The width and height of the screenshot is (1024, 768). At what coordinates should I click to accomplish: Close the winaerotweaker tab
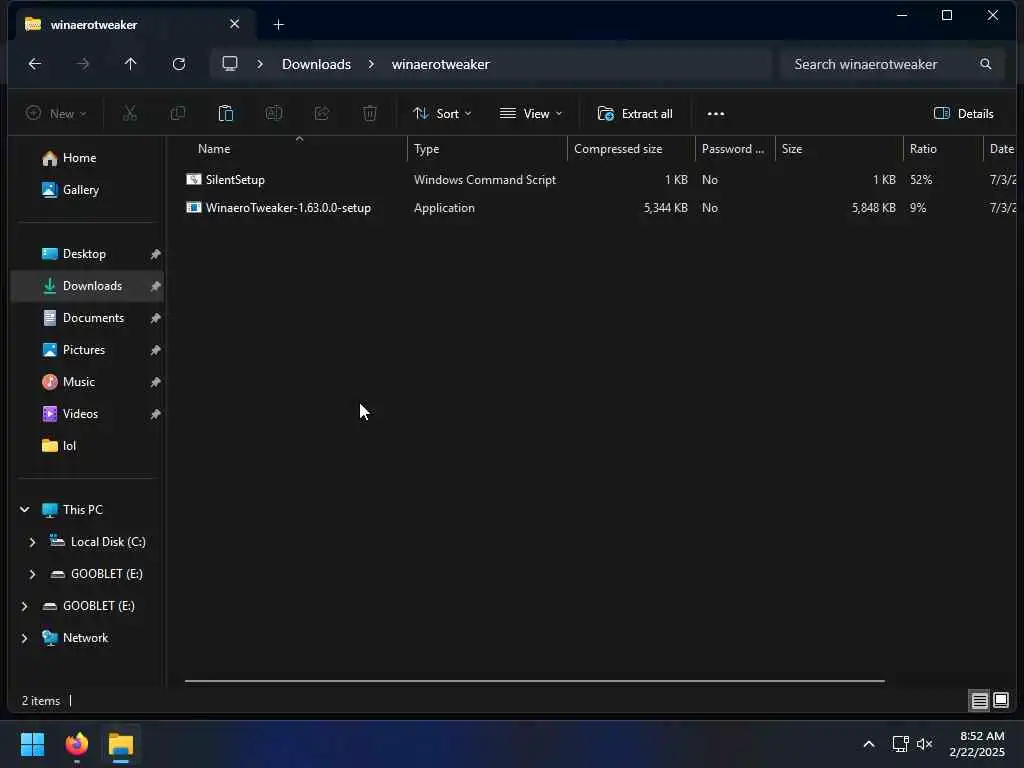point(234,24)
